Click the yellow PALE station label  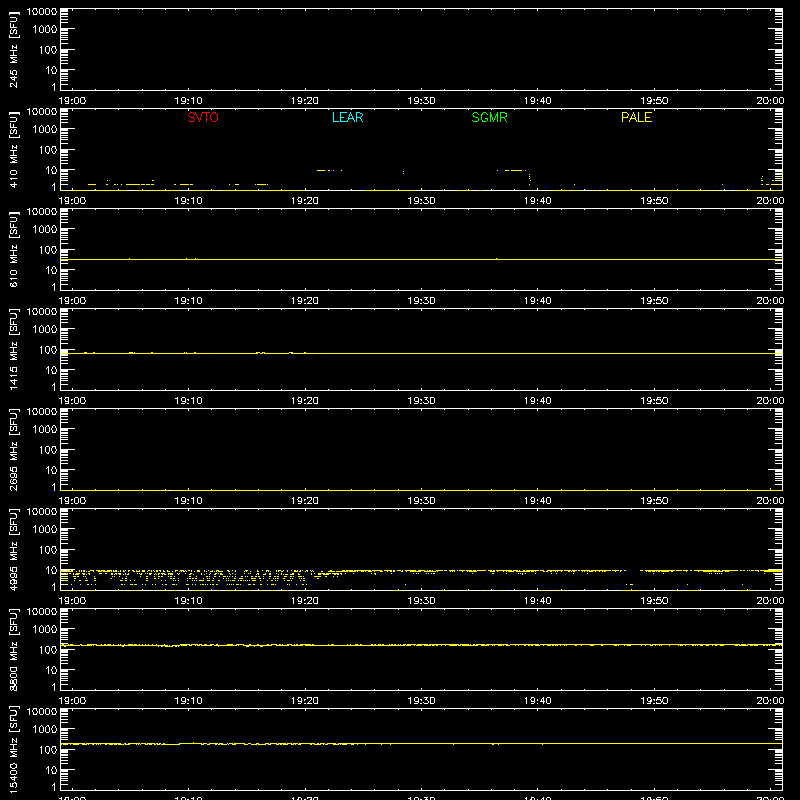(636, 117)
